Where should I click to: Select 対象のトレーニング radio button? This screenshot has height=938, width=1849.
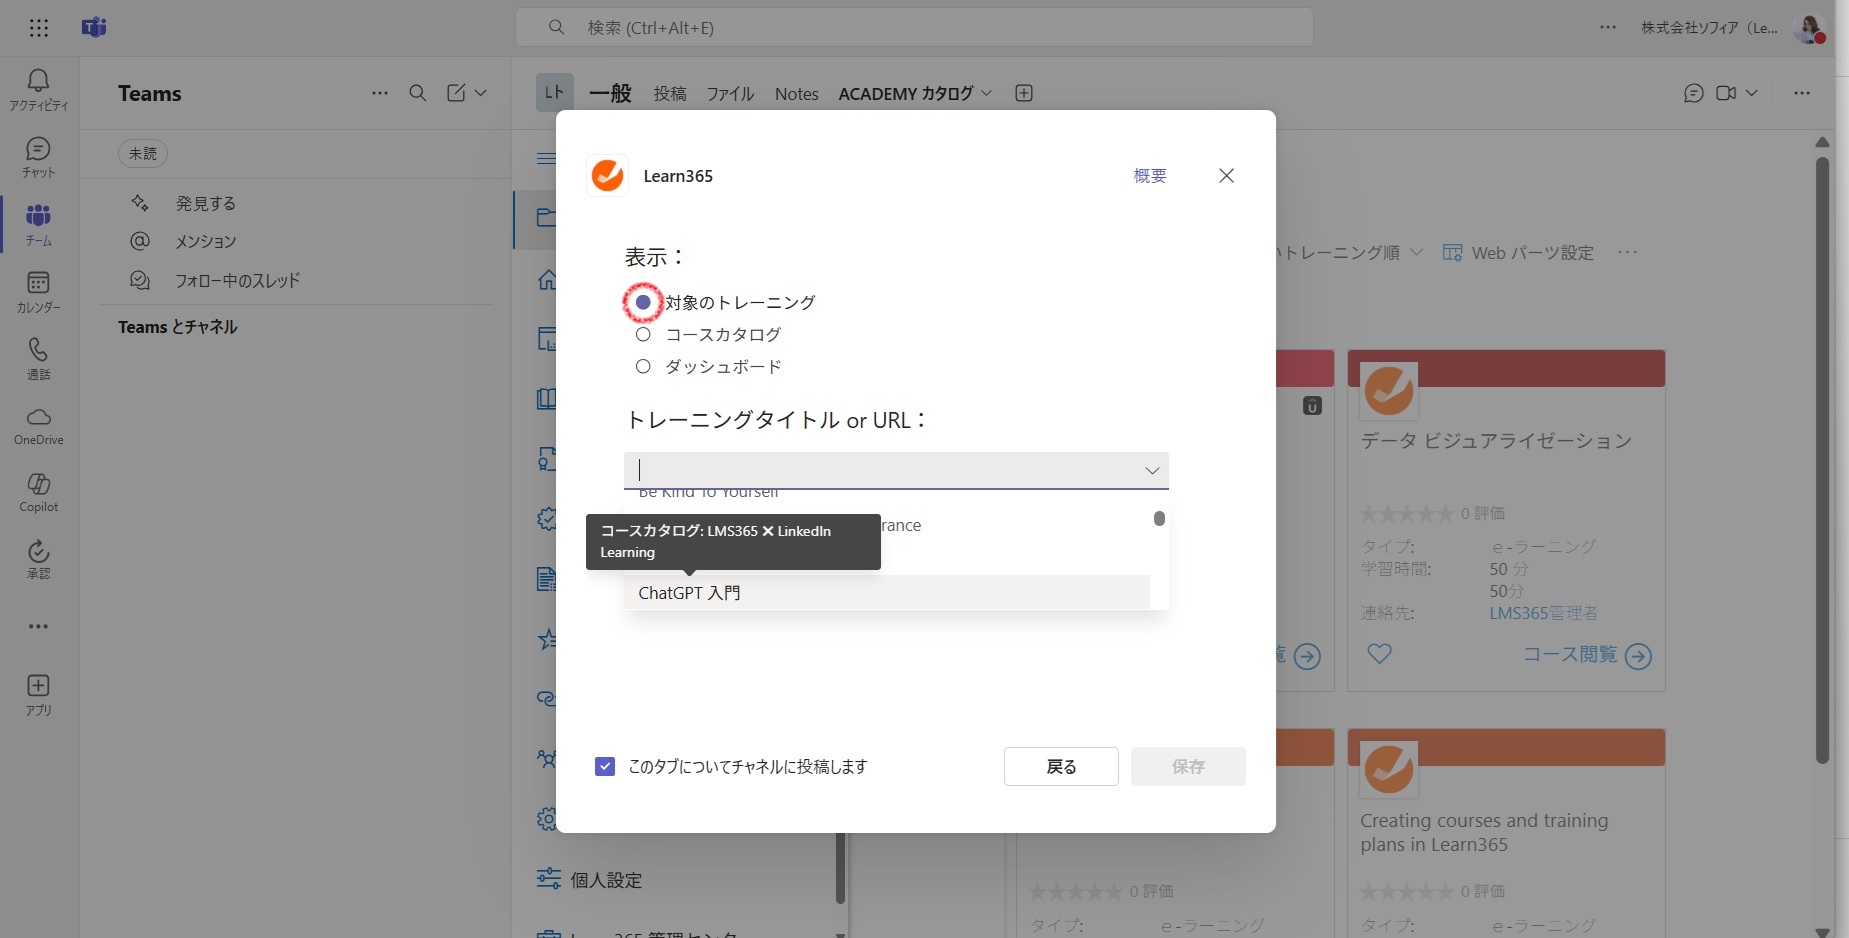pos(643,302)
